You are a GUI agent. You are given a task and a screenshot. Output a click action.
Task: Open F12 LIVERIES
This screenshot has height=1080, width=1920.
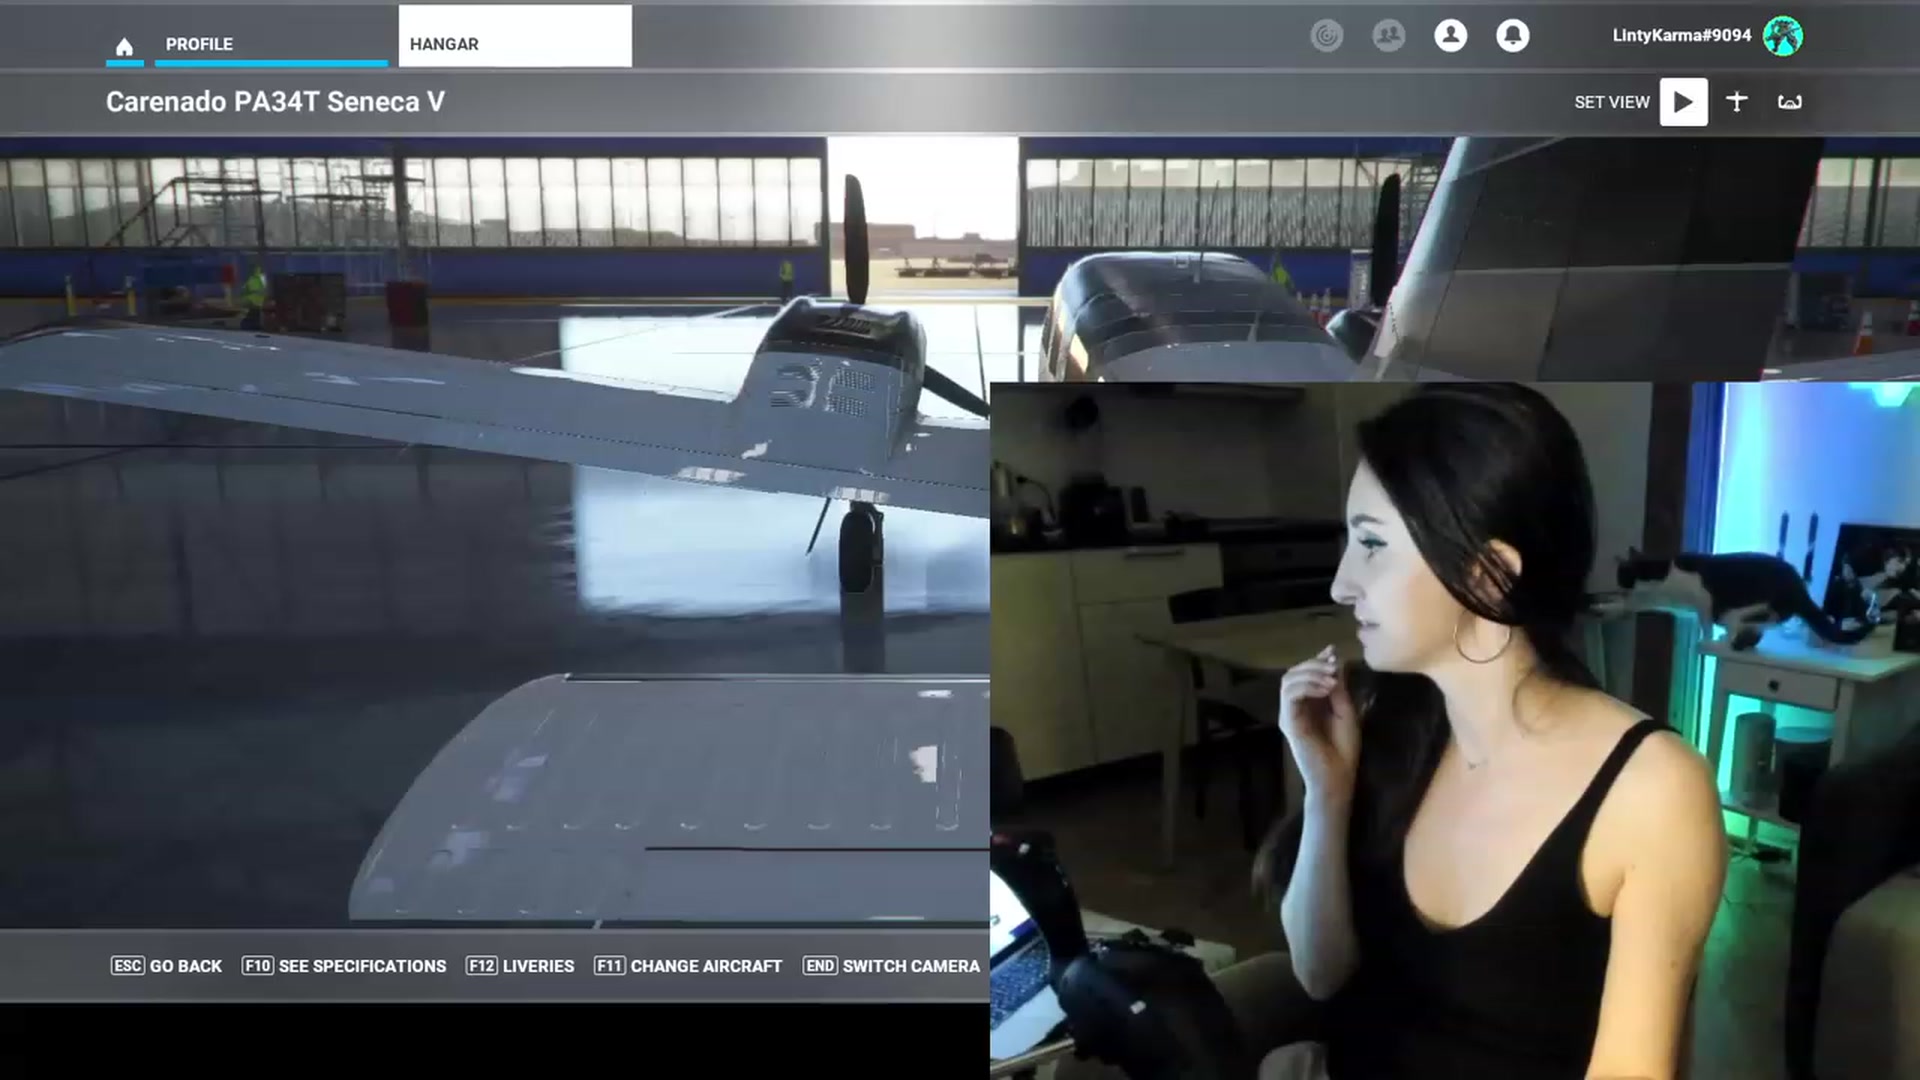tap(520, 966)
